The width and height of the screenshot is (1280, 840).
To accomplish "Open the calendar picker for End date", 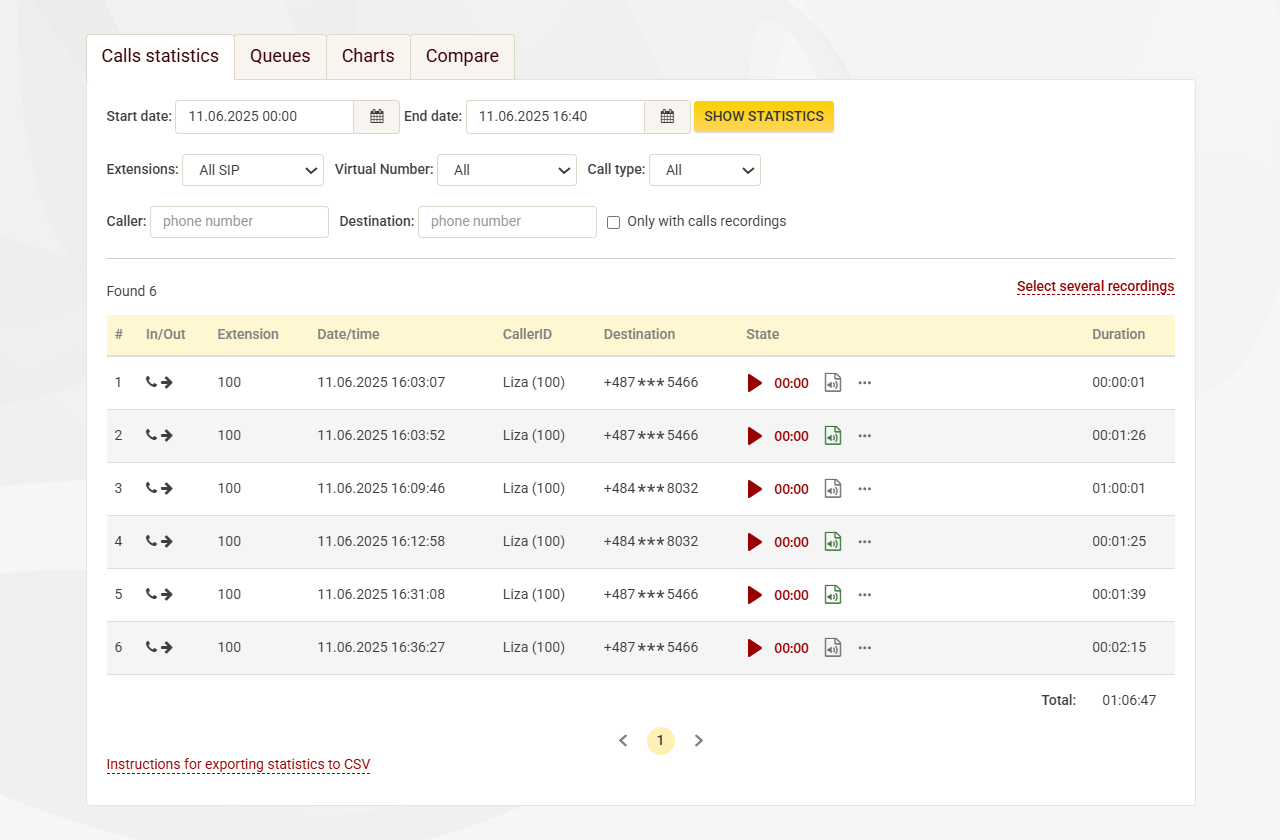I will 667,116.
